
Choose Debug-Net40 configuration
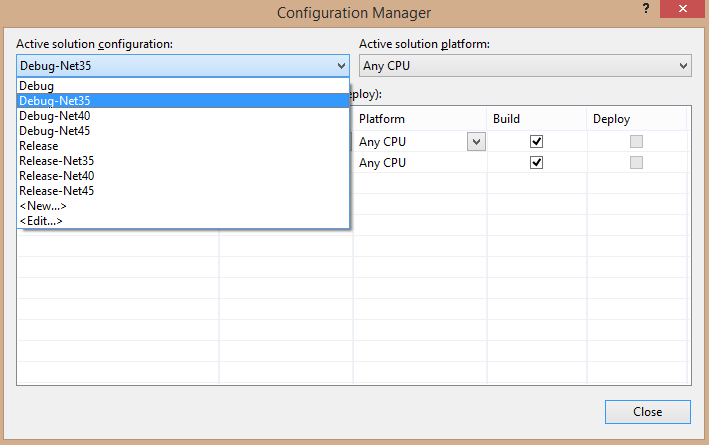pyautogui.click(x=55, y=116)
